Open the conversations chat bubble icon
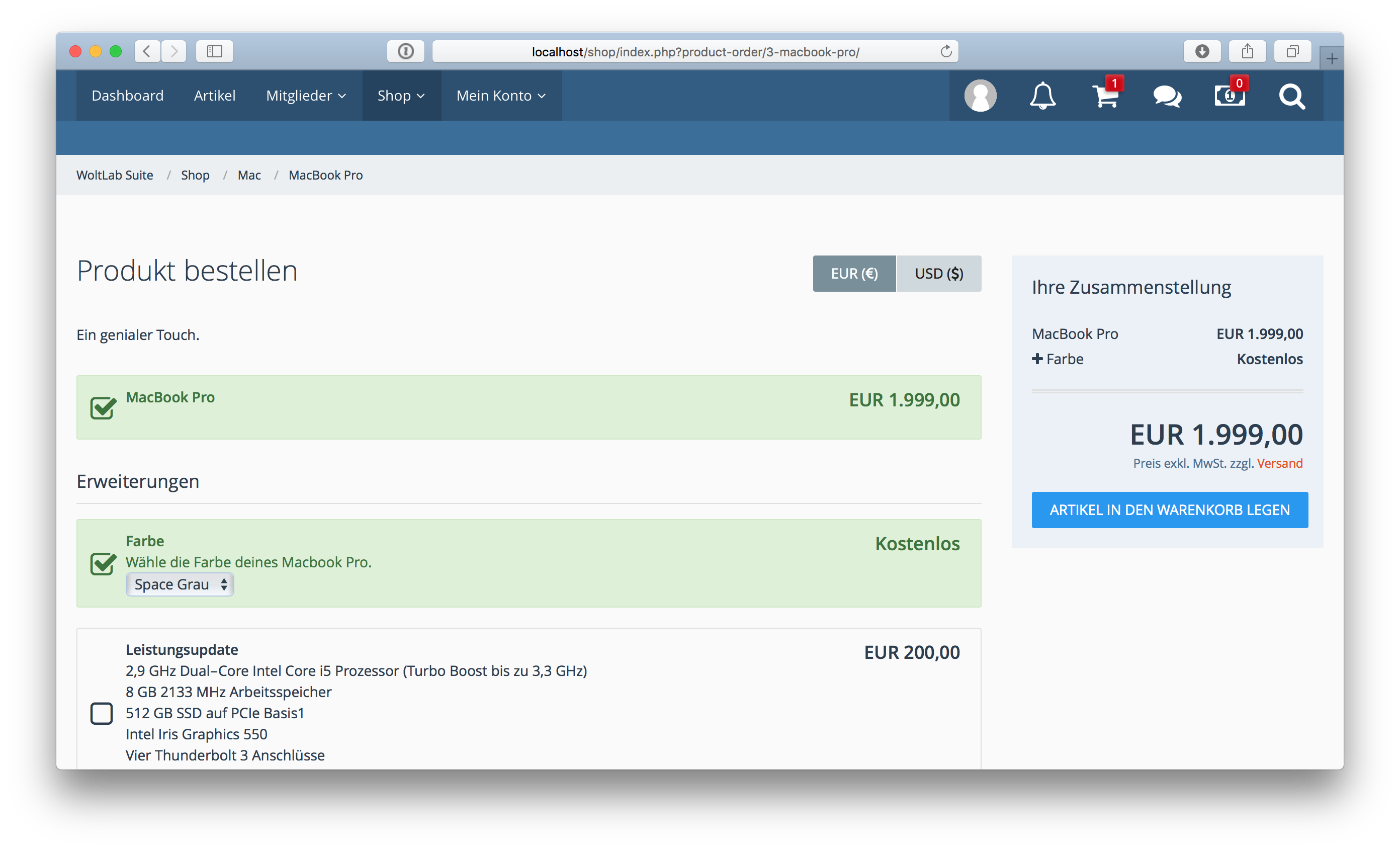 [x=1167, y=96]
